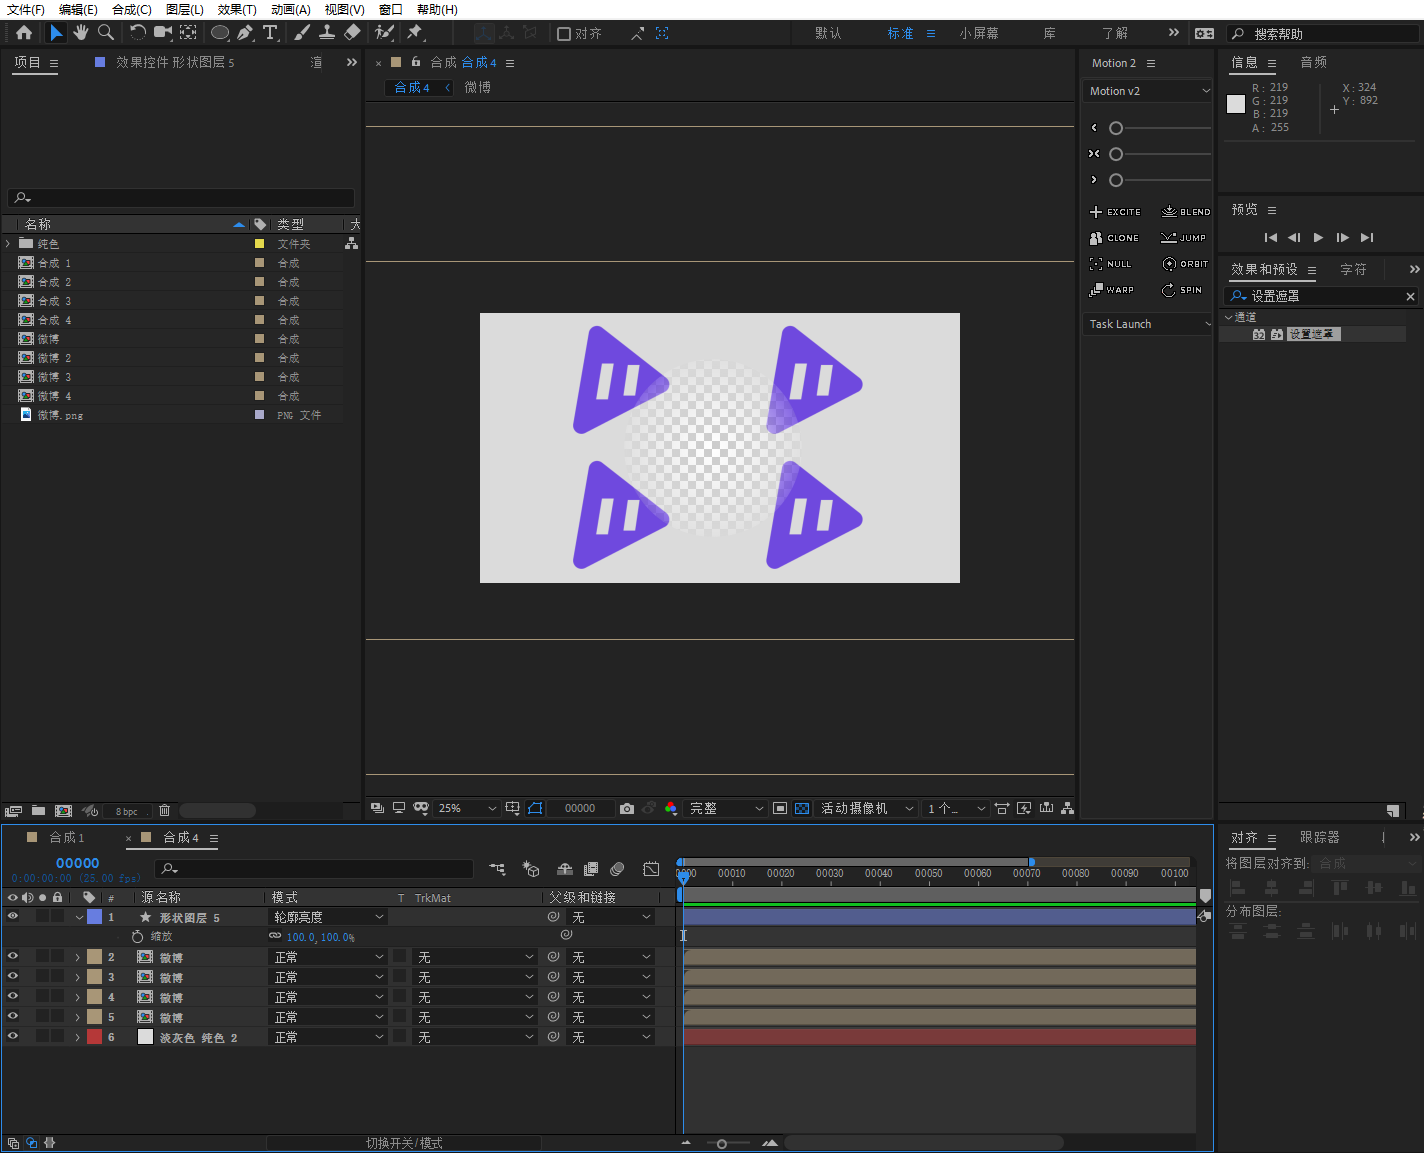Viewport: 1424px width, 1153px height.
Task: Click the frame blending enable icon
Action: coord(591,869)
